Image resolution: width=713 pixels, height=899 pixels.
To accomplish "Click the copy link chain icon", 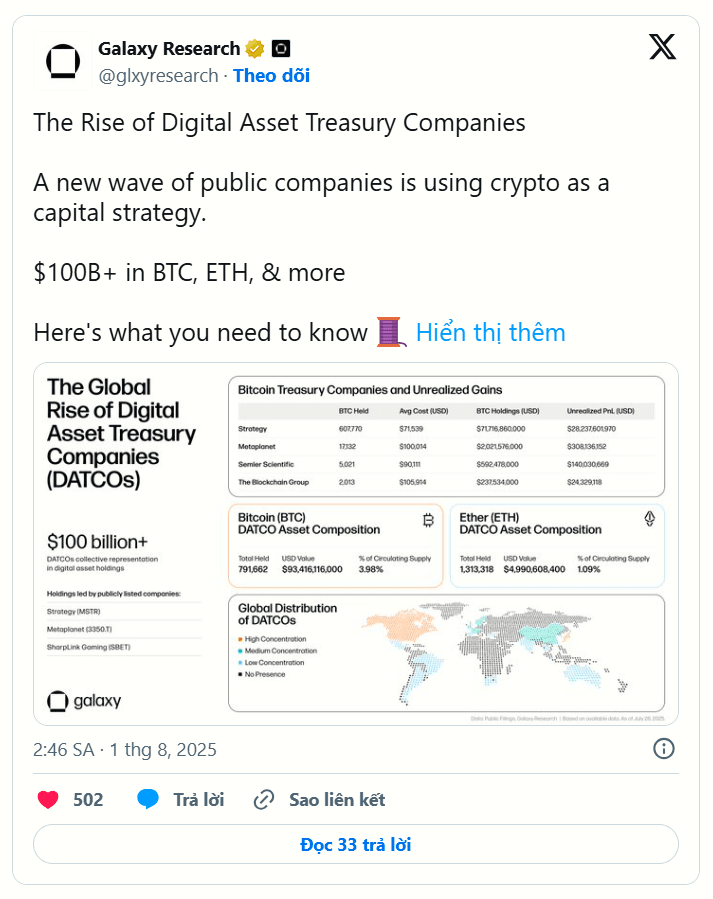I will [264, 799].
